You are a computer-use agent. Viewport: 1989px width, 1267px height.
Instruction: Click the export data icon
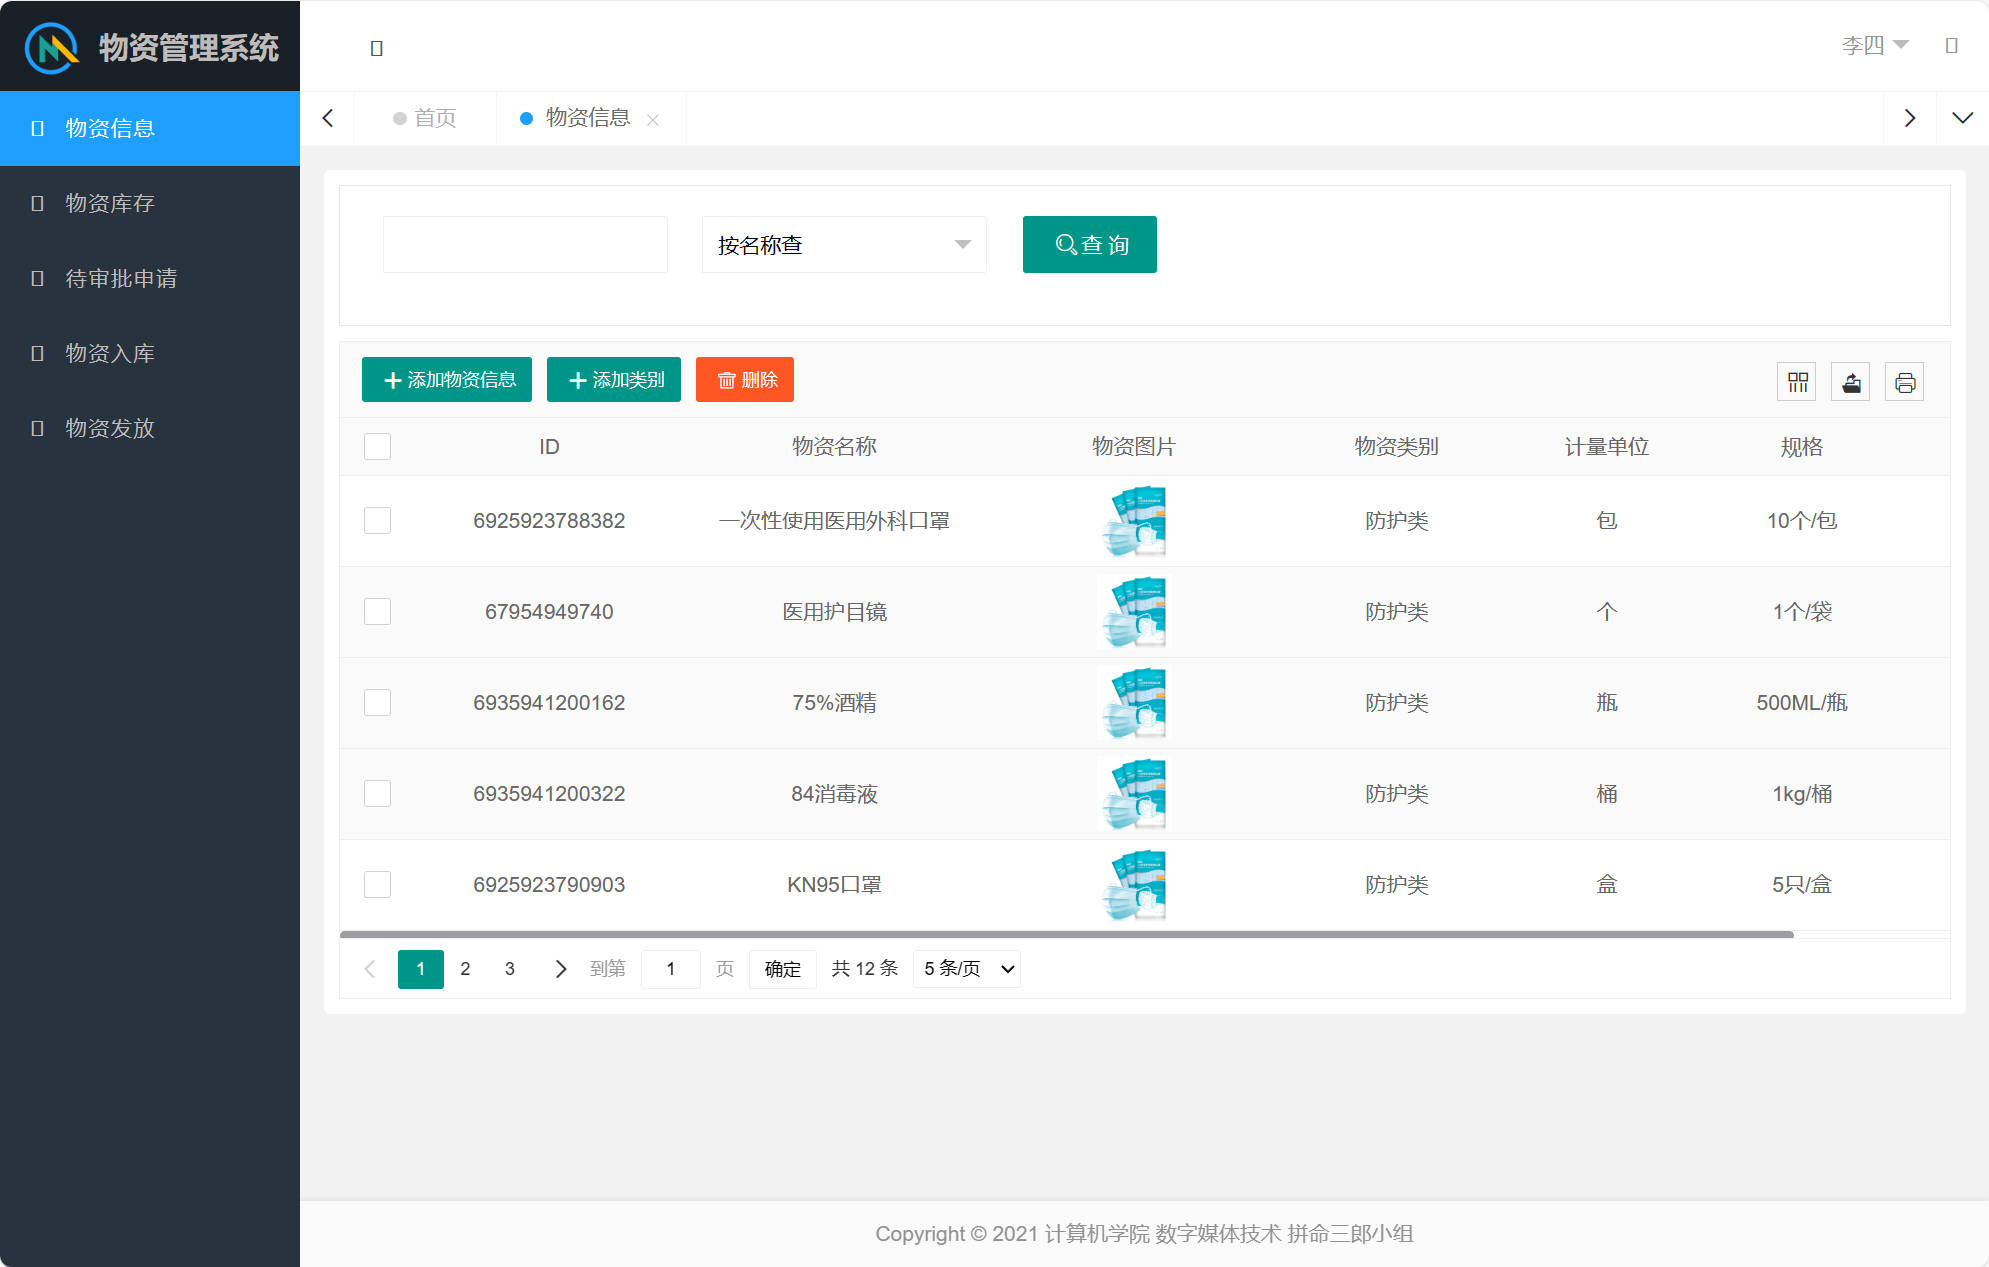pos(1850,381)
